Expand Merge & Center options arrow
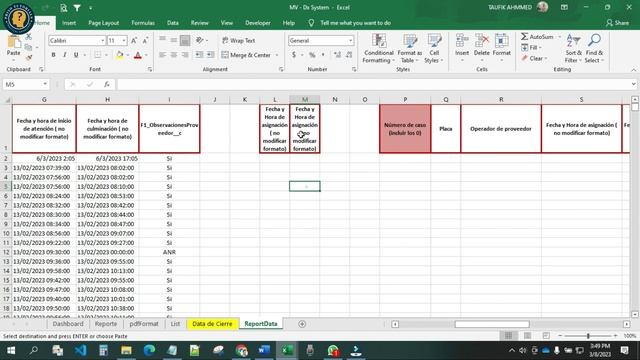Viewport: 640px width, 360px height. coord(277,55)
